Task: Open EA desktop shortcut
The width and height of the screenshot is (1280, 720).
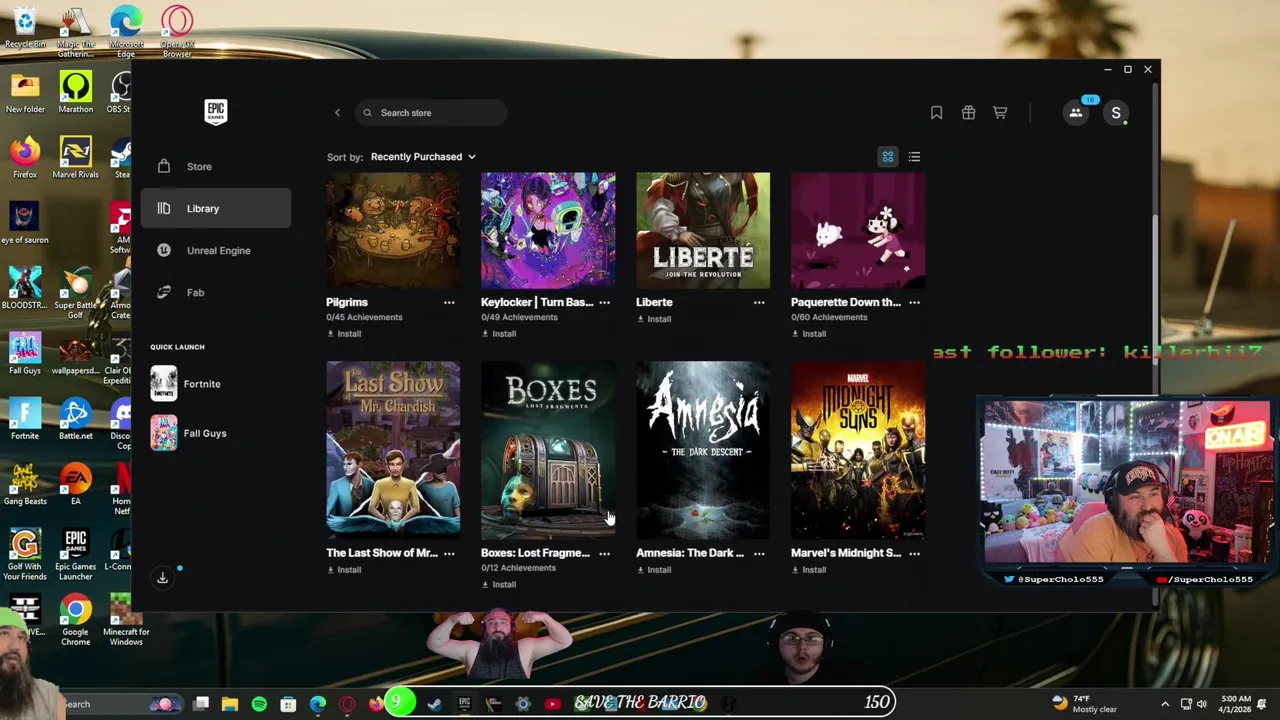Action: 76,485
